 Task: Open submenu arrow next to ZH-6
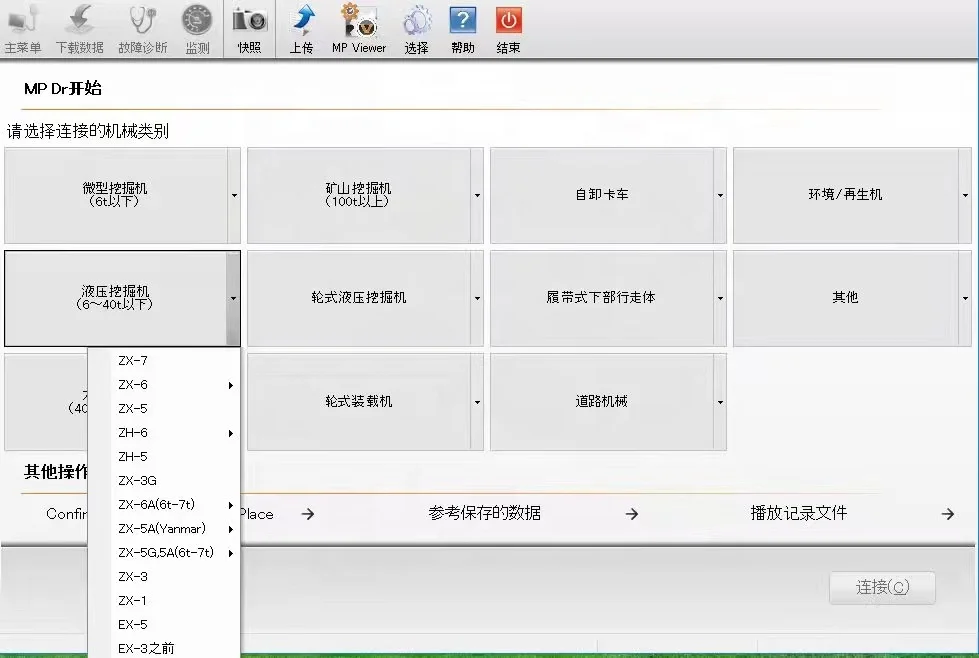coord(231,433)
